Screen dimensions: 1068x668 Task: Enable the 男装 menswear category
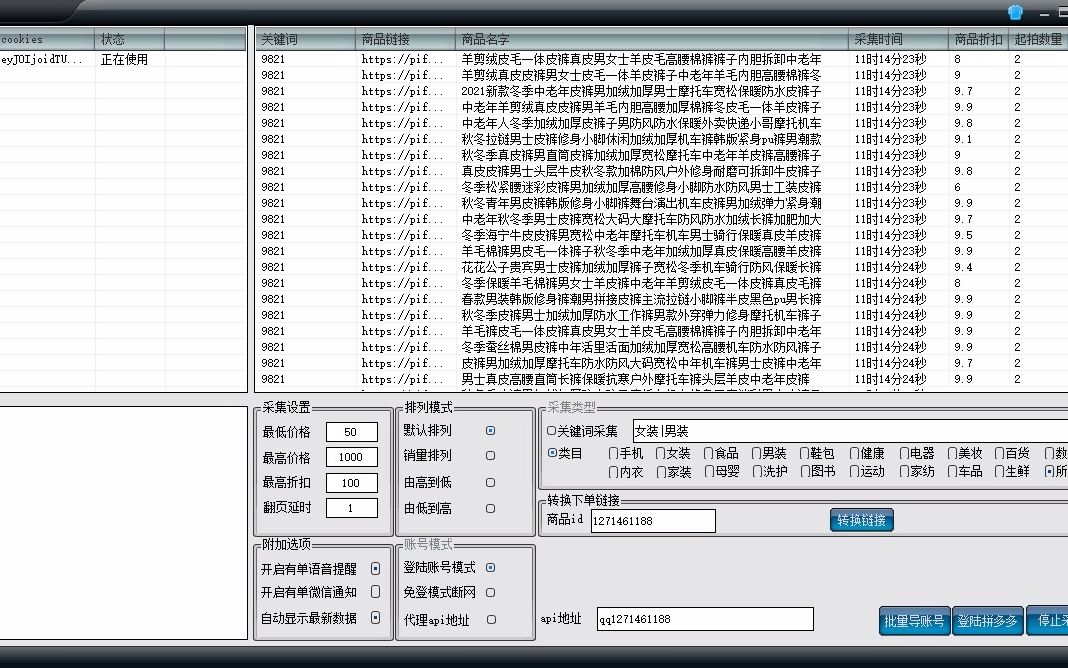(757, 452)
